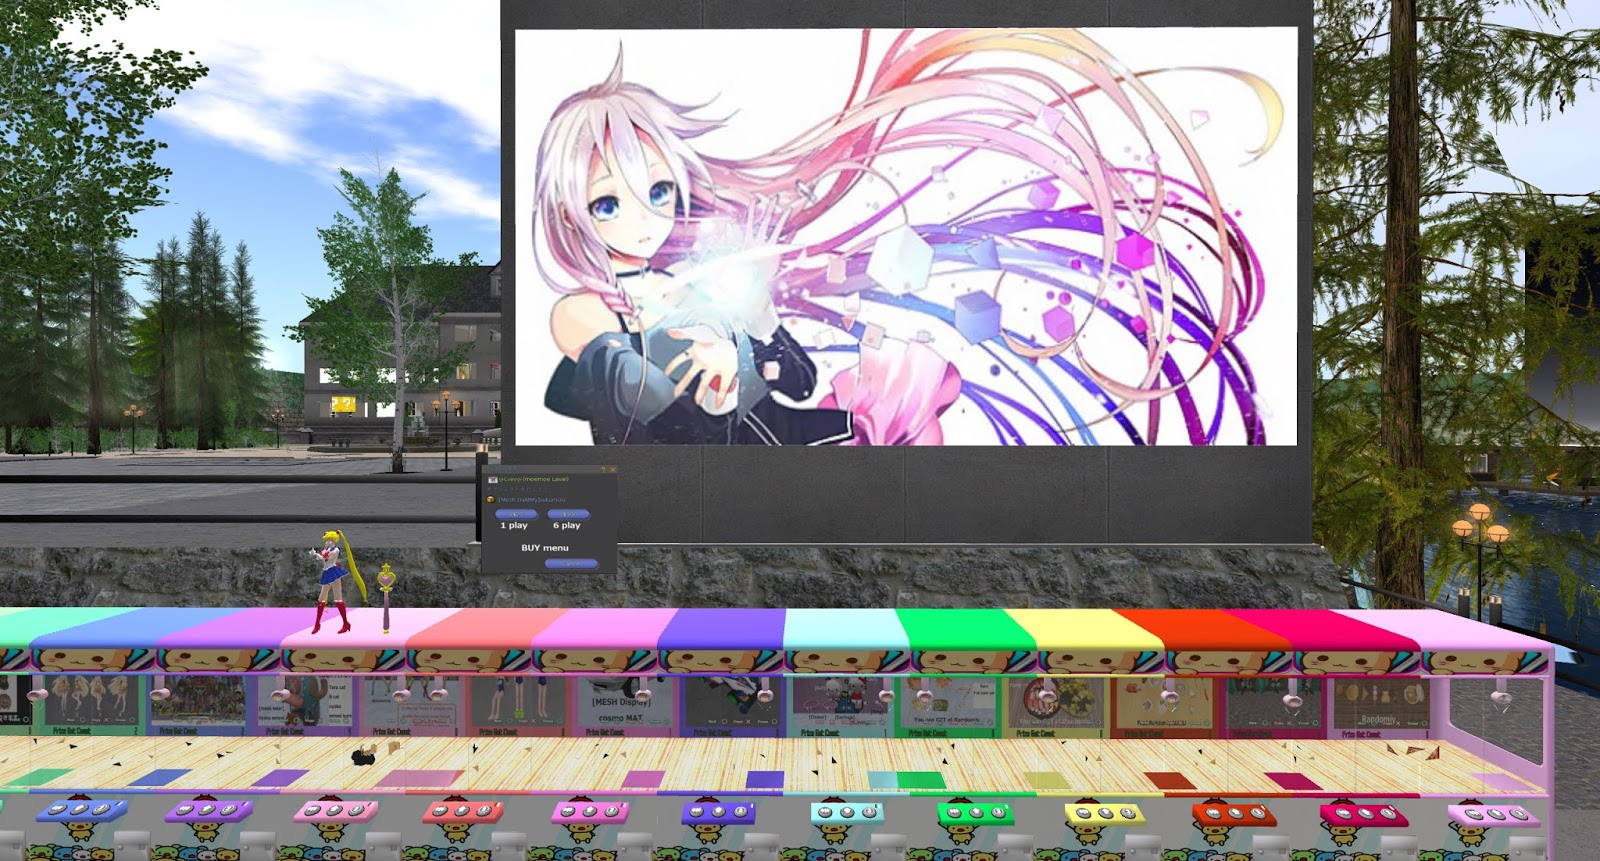The width and height of the screenshot is (1600, 861).
Task: Click the owner avatar icon in dialog
Action: [493, 480]
